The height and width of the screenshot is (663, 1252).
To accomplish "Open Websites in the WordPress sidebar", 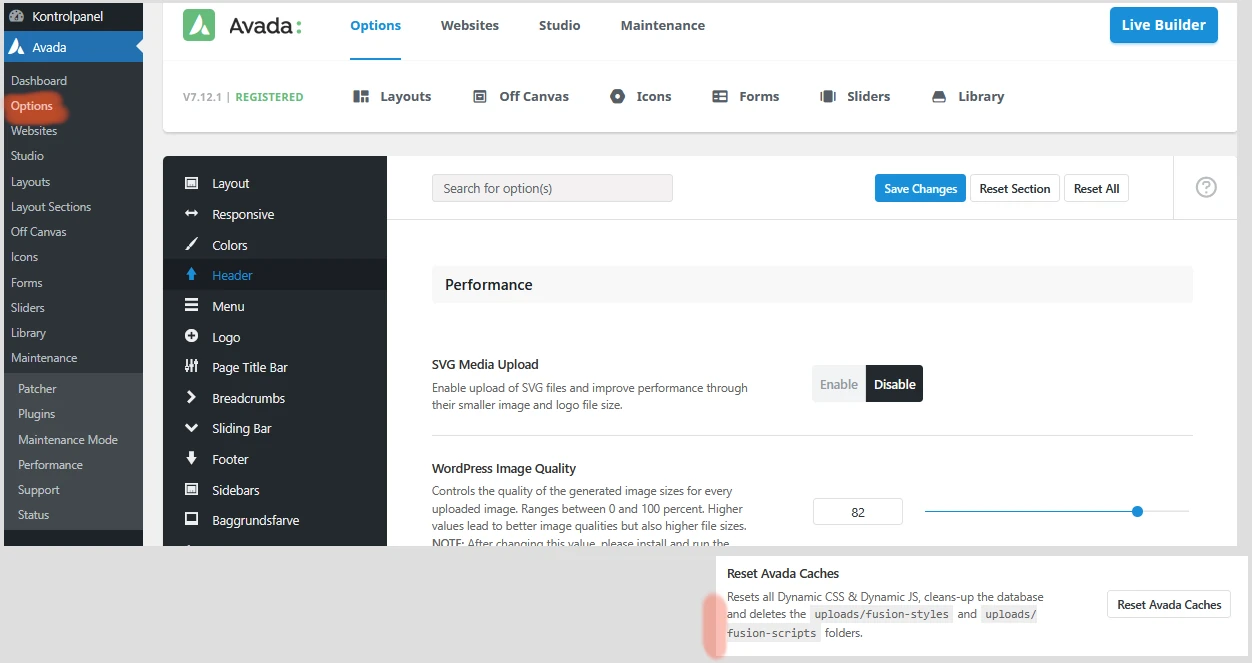I will (x=34, y=130).
